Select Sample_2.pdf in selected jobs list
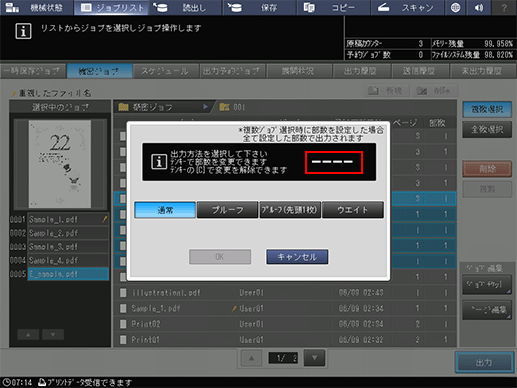 (x=68, y=233)
